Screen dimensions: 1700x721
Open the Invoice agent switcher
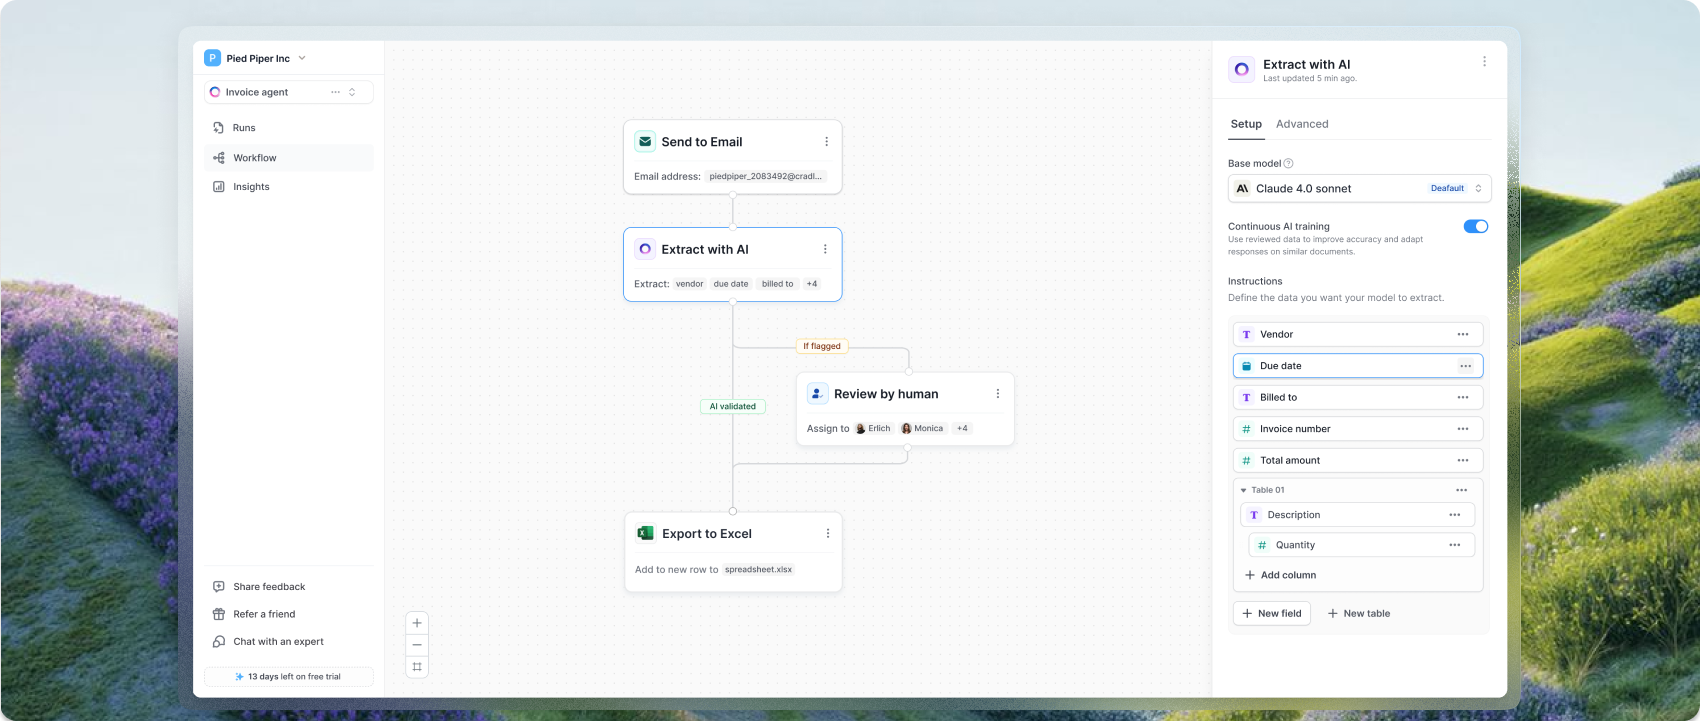point(352,92)
